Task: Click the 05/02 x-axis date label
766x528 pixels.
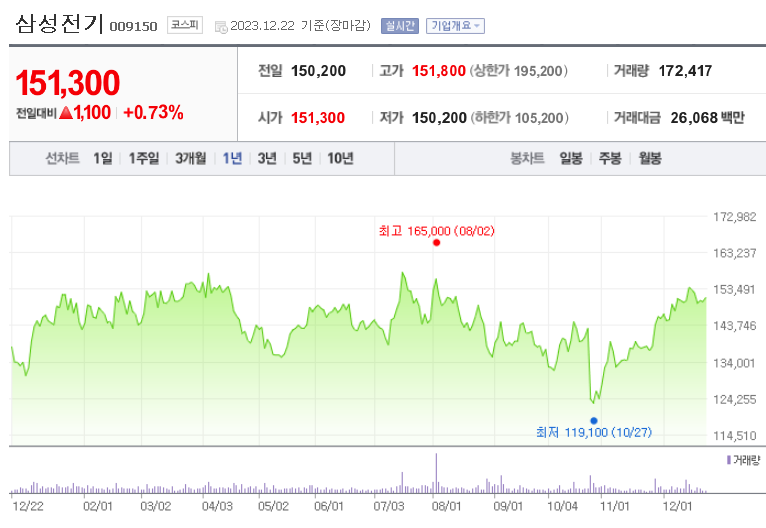Action: pos(274,506)
